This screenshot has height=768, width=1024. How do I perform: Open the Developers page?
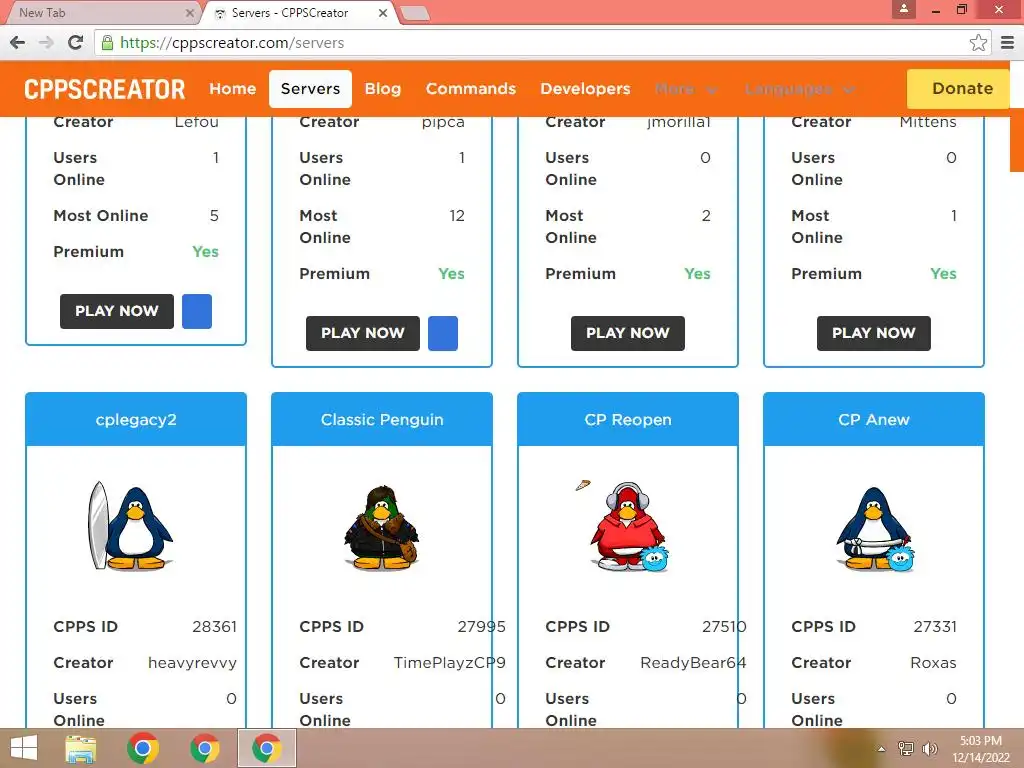click(x=585, y=89)
